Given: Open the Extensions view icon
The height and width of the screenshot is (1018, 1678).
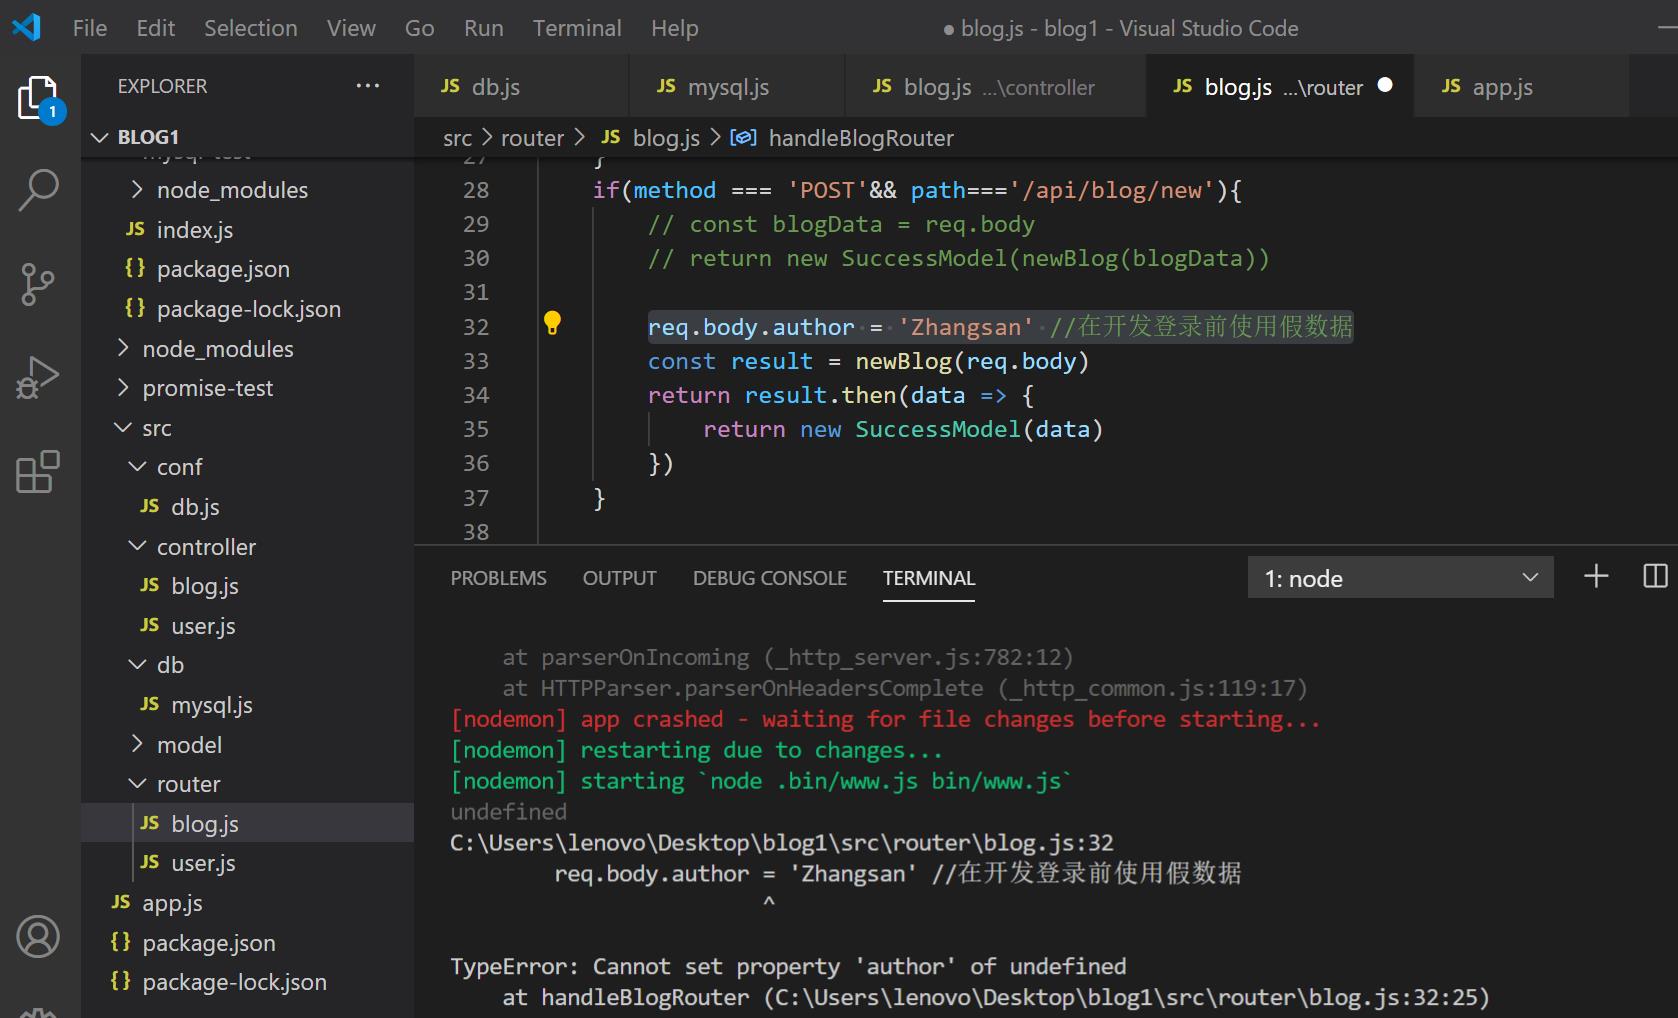Looking at the screenshot, I should tap(39, 472).
